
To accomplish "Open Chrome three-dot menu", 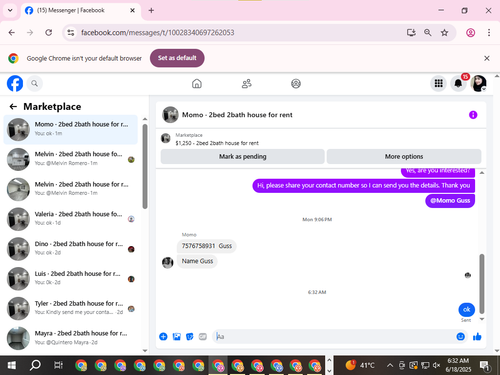I will coord(489,33).
